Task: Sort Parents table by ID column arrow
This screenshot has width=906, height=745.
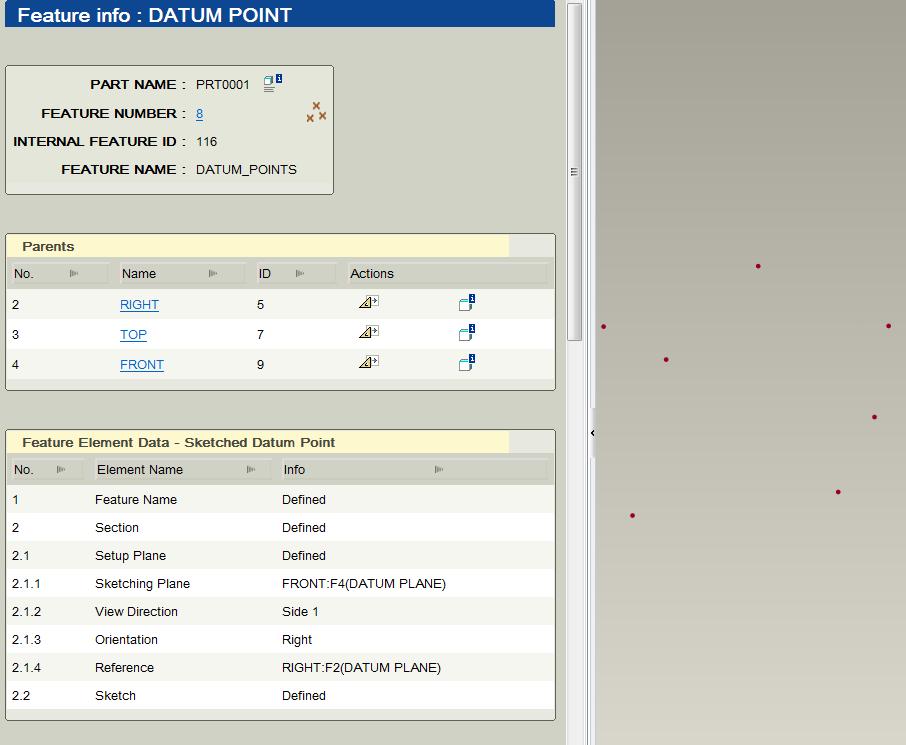Action: pyautogui.click(x=299, y=273)
